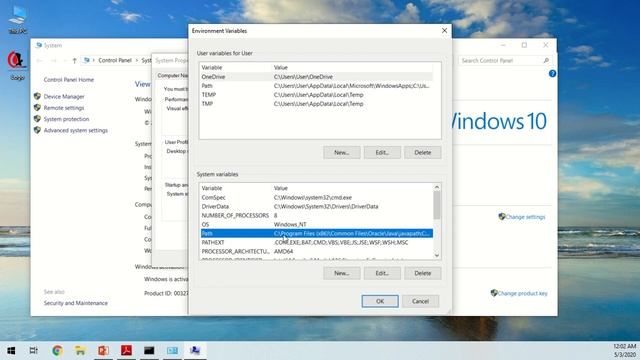640x360 pixels.
Task: Click Delete under System variables
Action: (x=422, y=273)
